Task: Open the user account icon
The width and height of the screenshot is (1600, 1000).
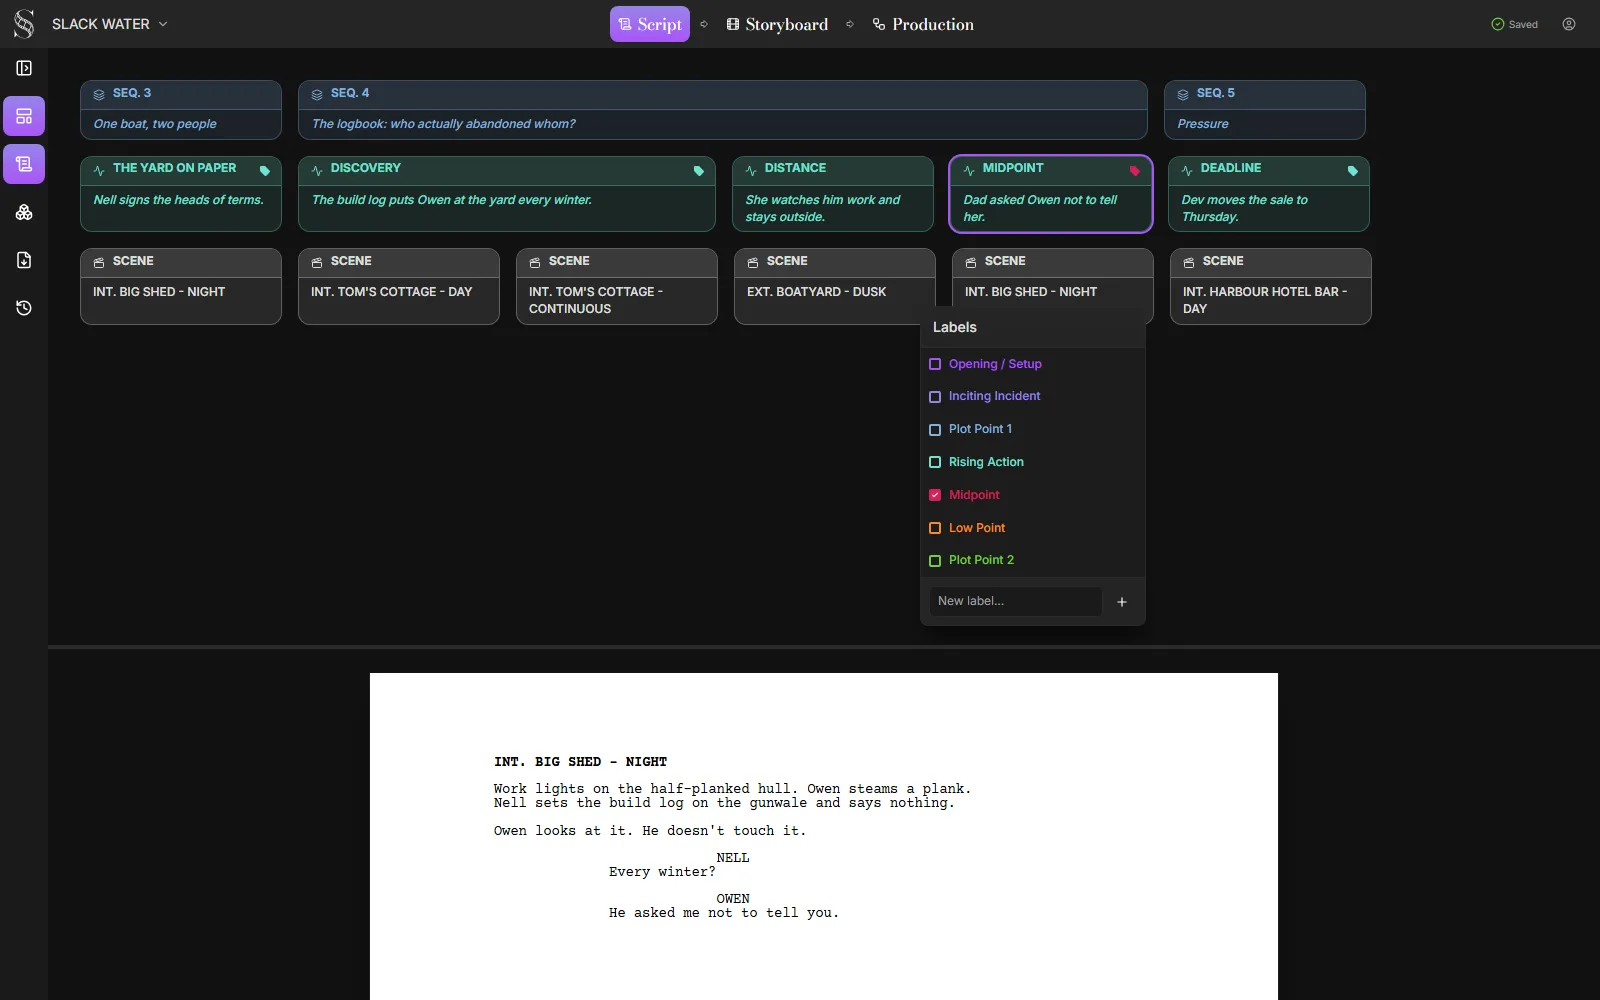Action: [1569, 24]
